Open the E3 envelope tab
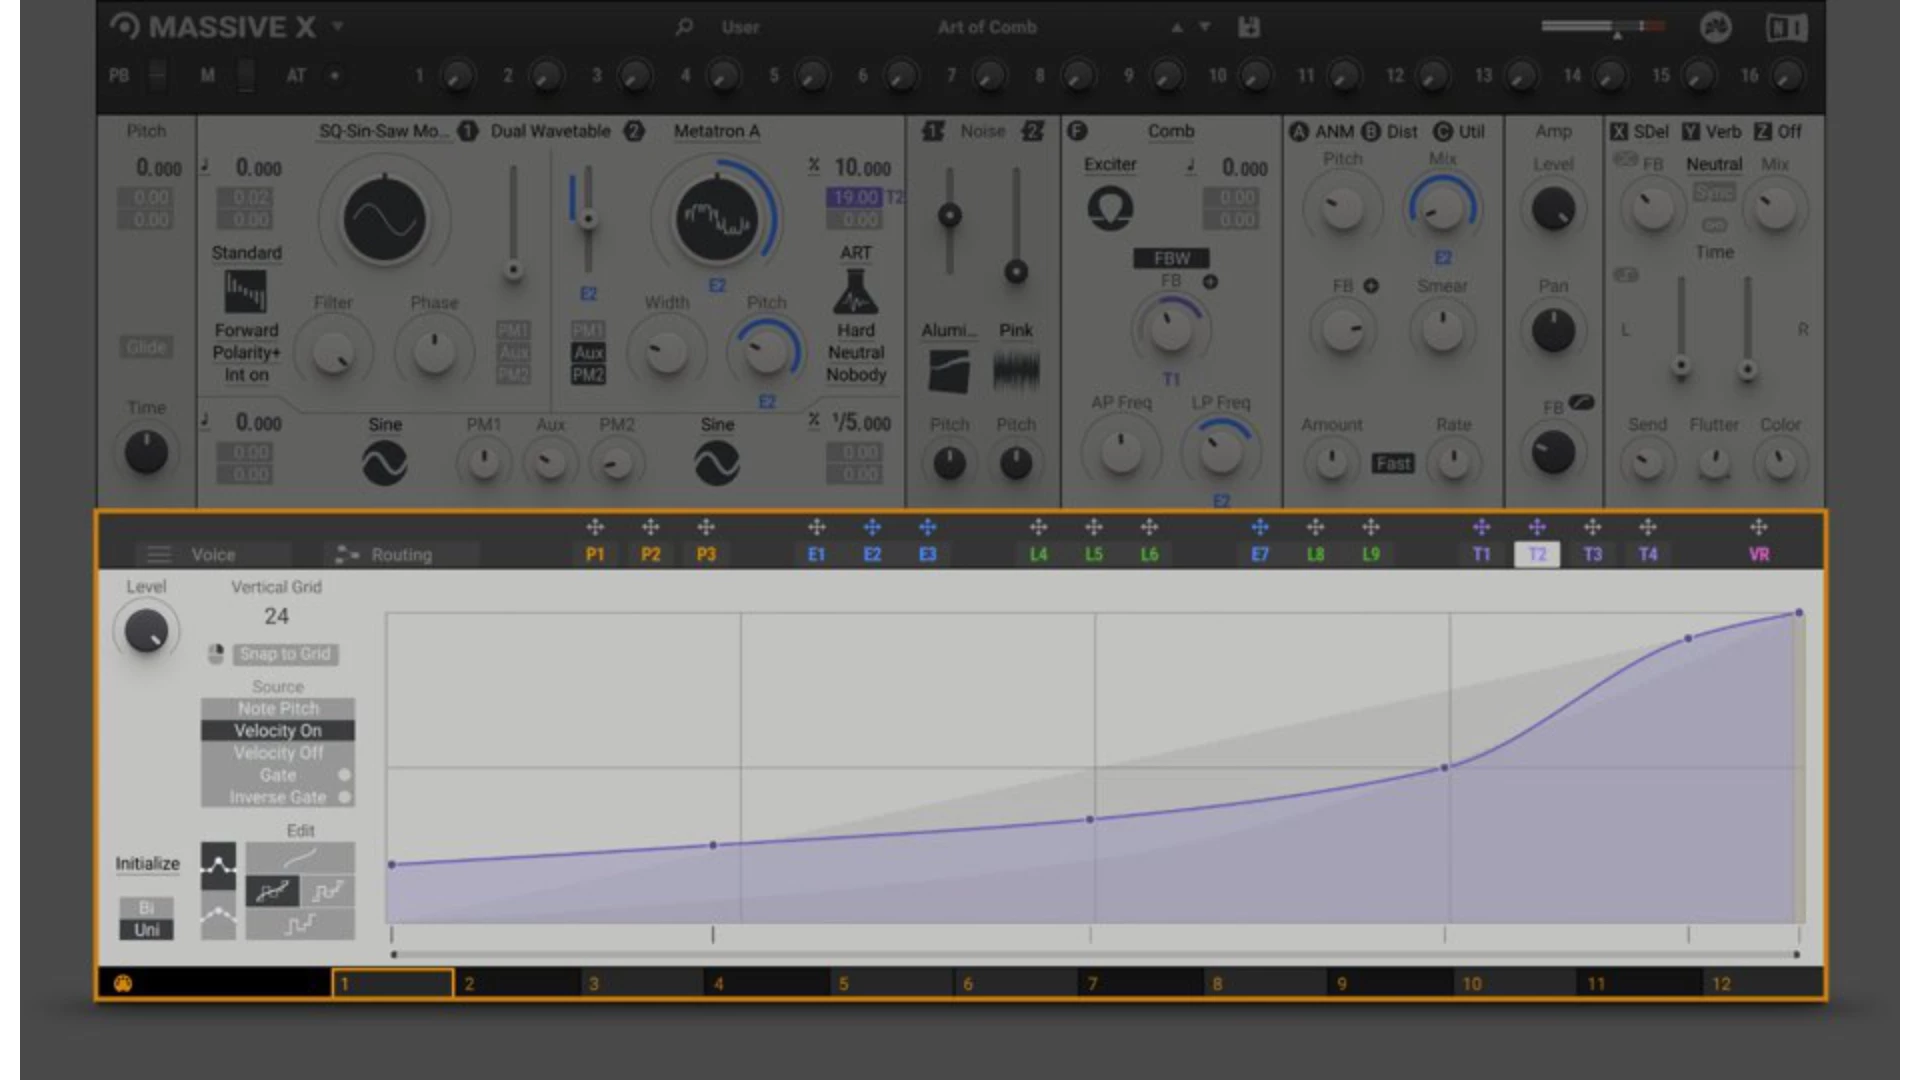This screenshot has width=1920, height=1080. pos(927,554)
